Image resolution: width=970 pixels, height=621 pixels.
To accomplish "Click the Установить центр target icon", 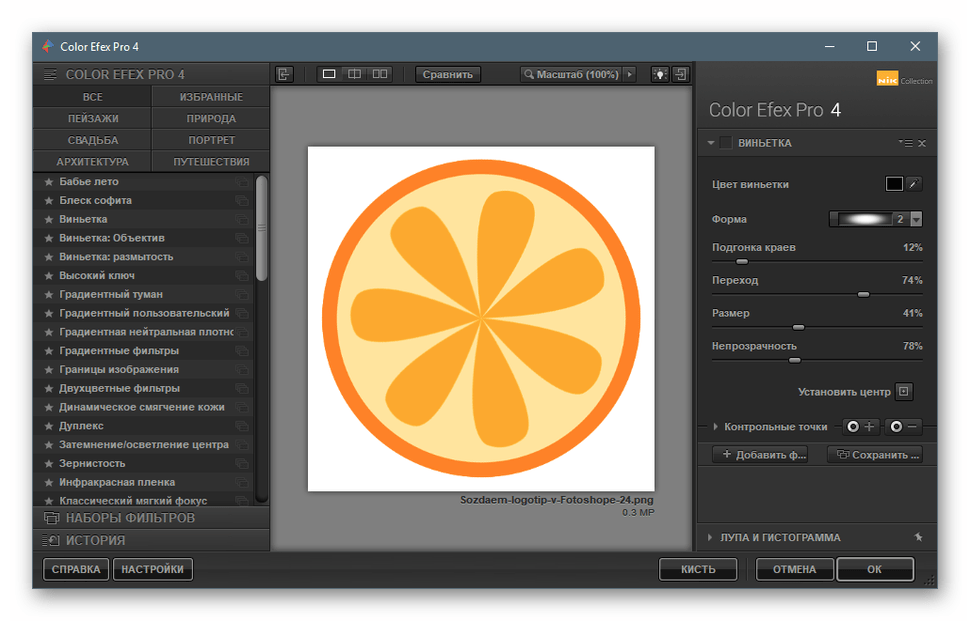I will coord(904,392).
